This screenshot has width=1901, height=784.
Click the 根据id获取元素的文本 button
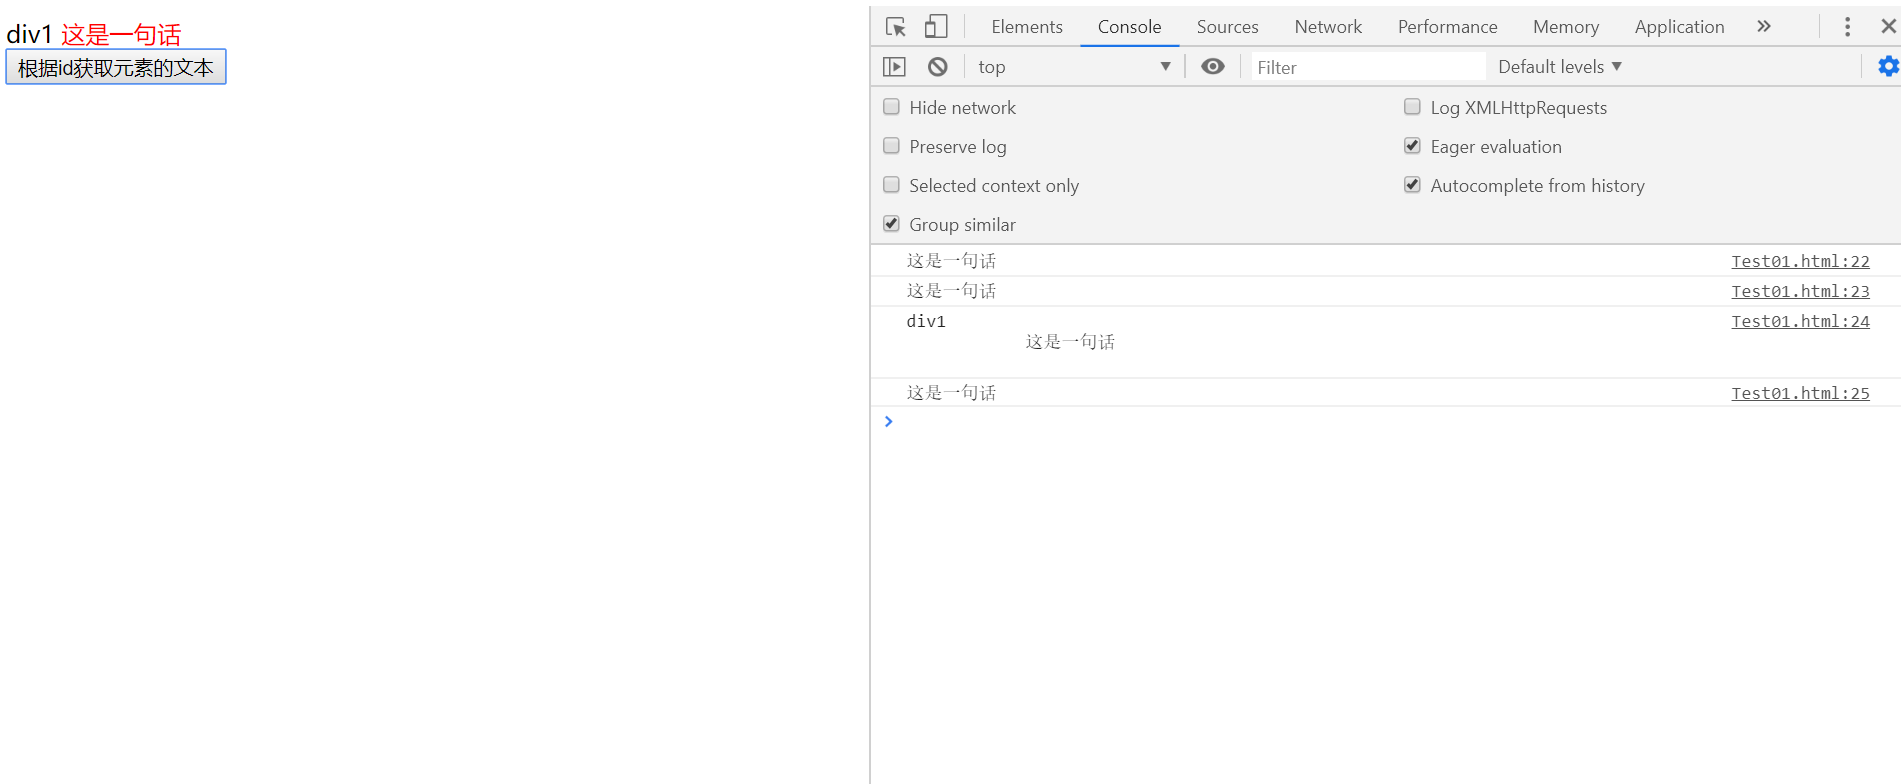[116, 67]
